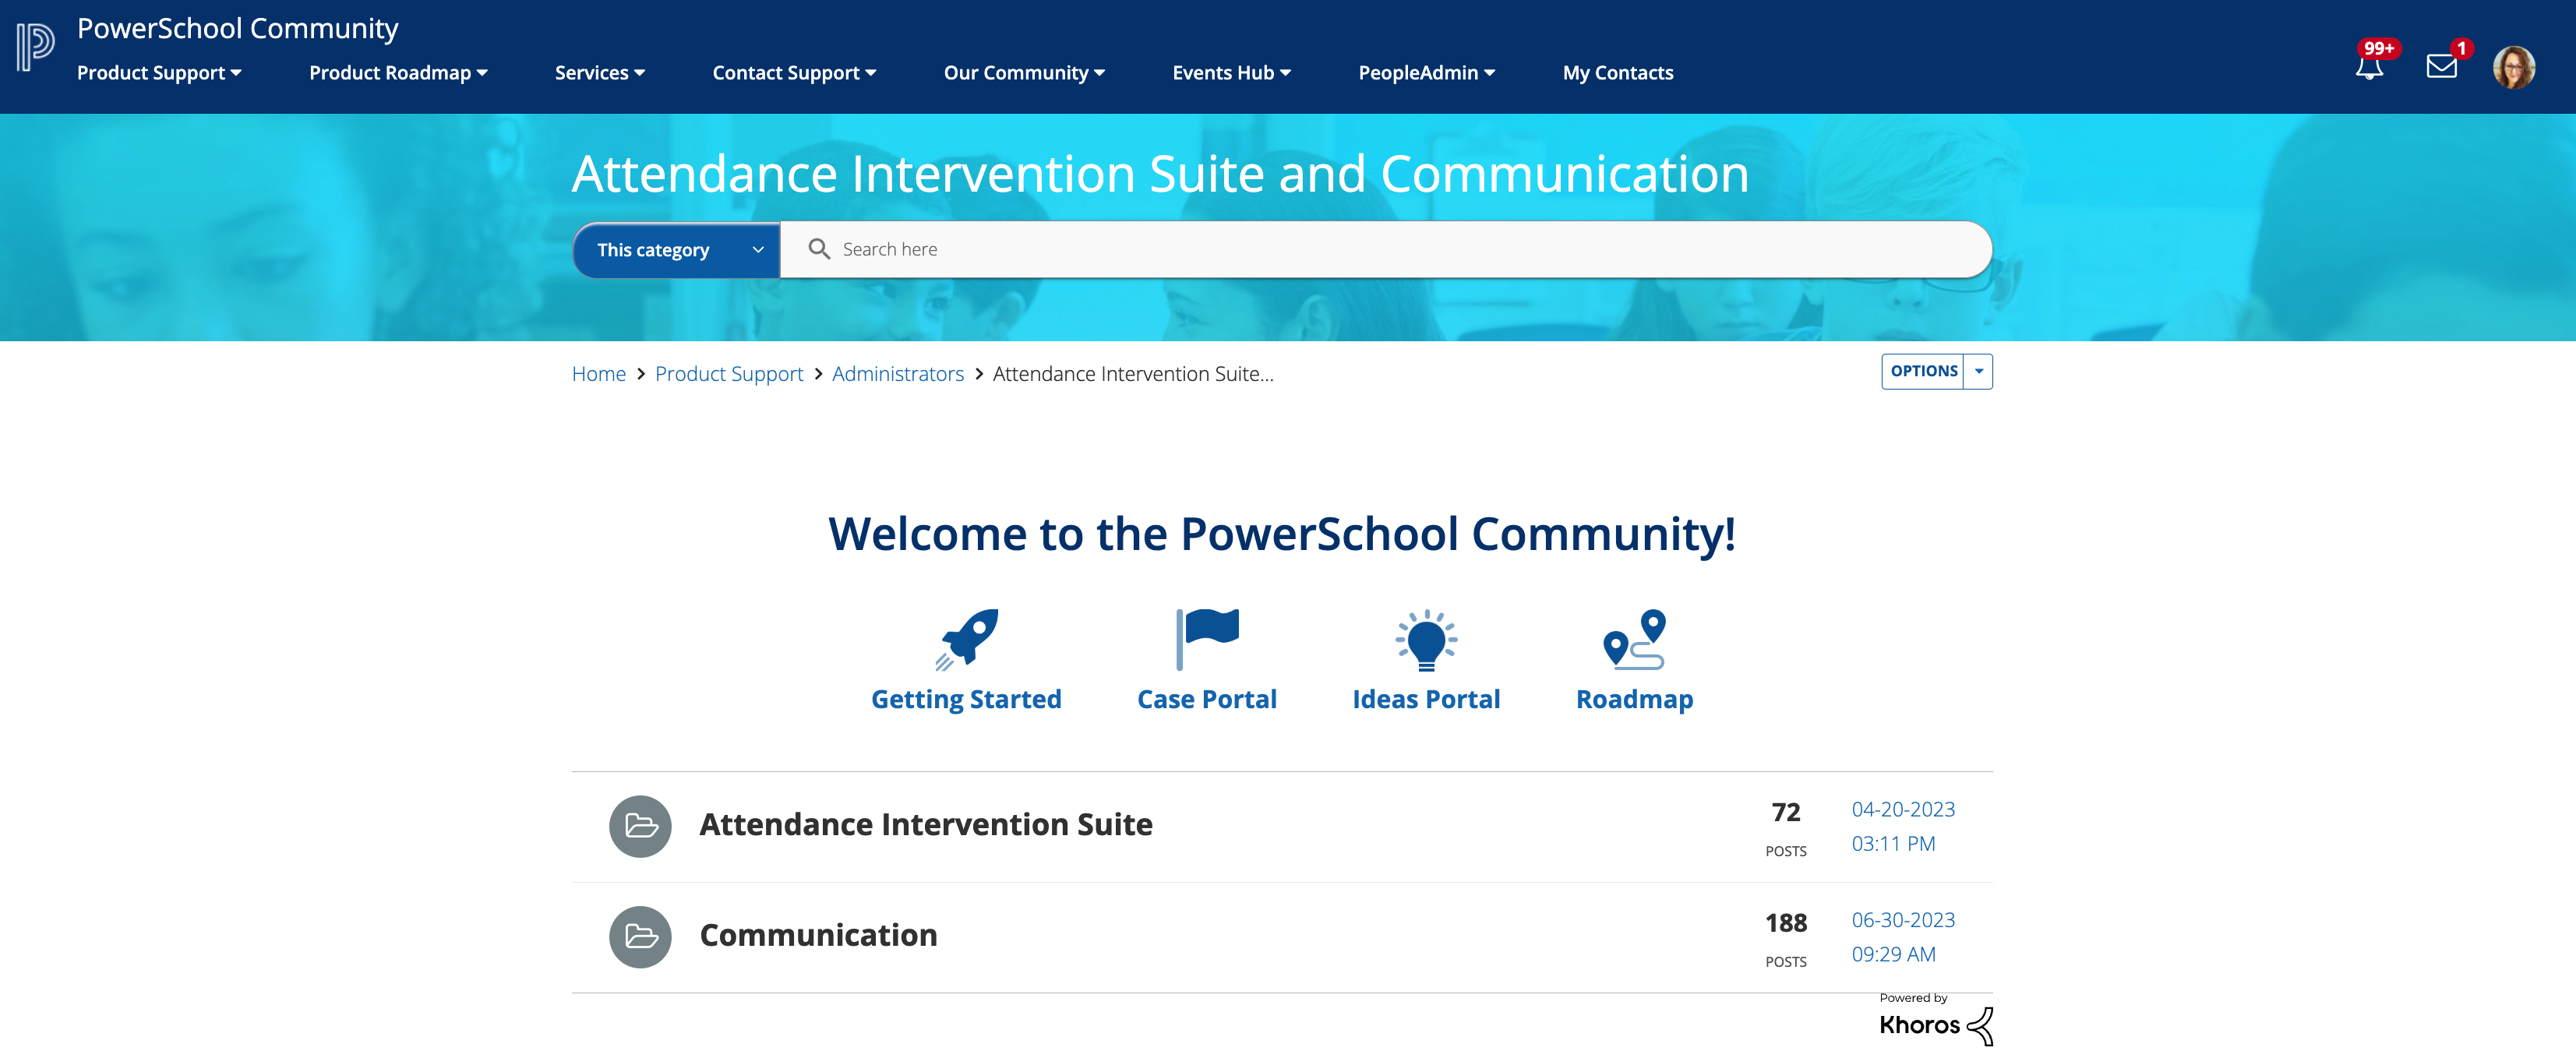Viewport: 2576px width, 1058px height.
Task: Expand the Options dropdown arrow
Action: point(1978,371)
